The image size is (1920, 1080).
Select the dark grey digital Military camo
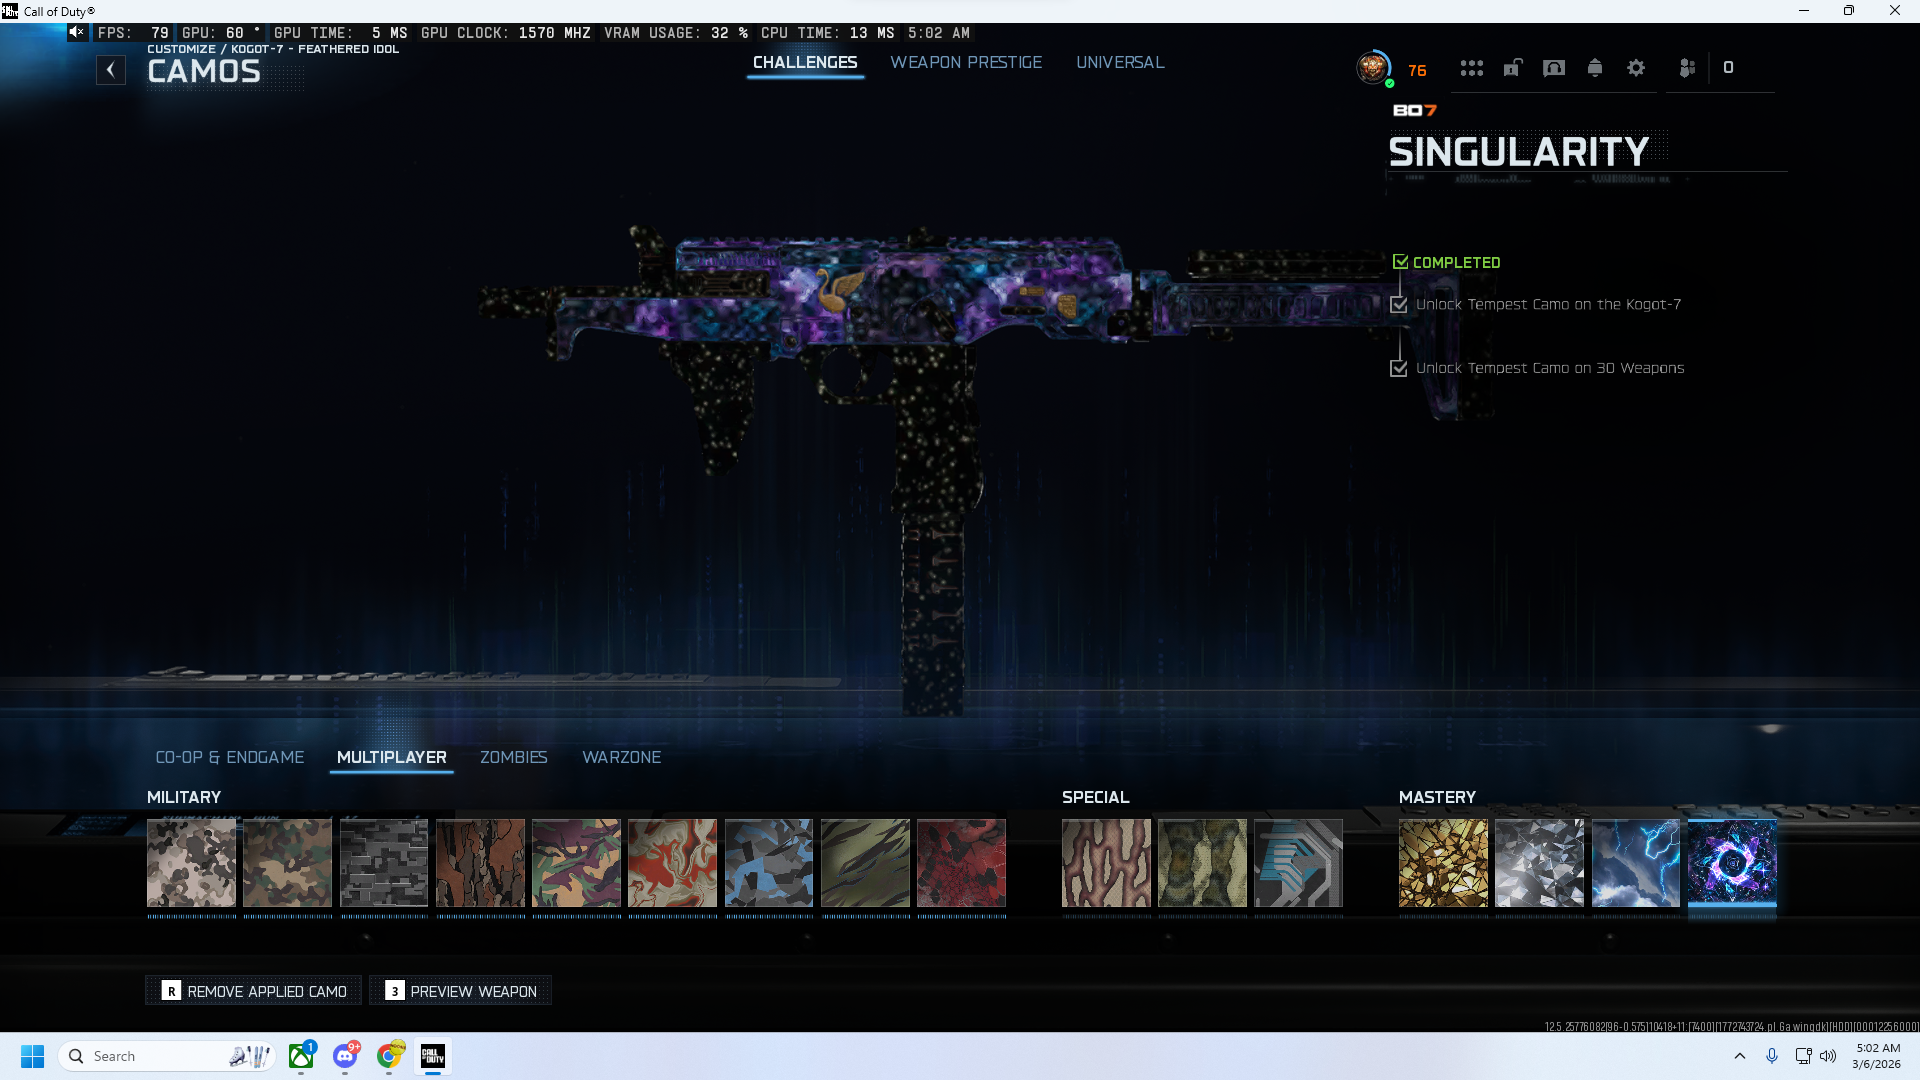[384, 863]
